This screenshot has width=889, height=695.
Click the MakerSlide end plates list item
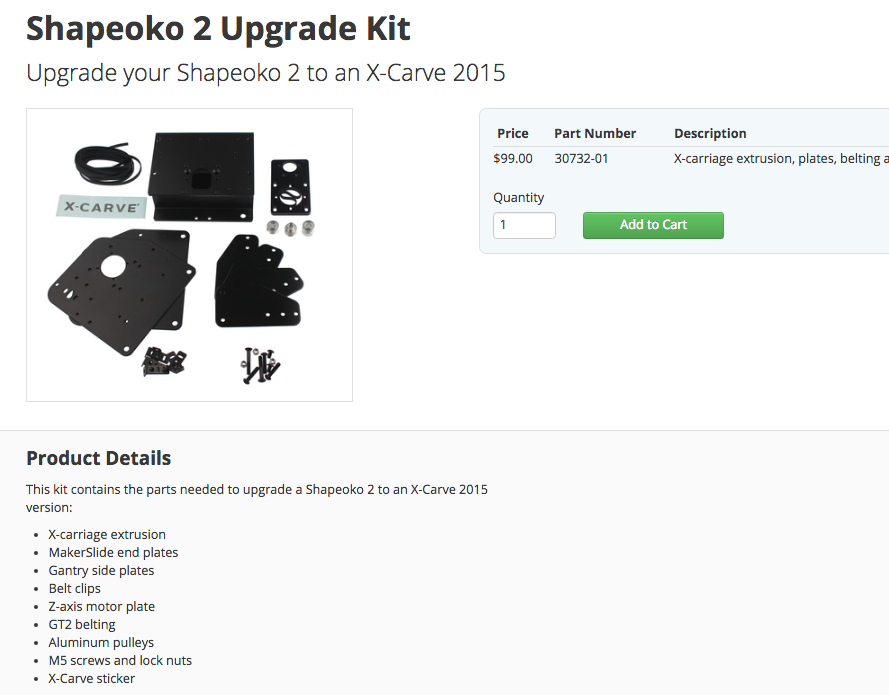113,553
